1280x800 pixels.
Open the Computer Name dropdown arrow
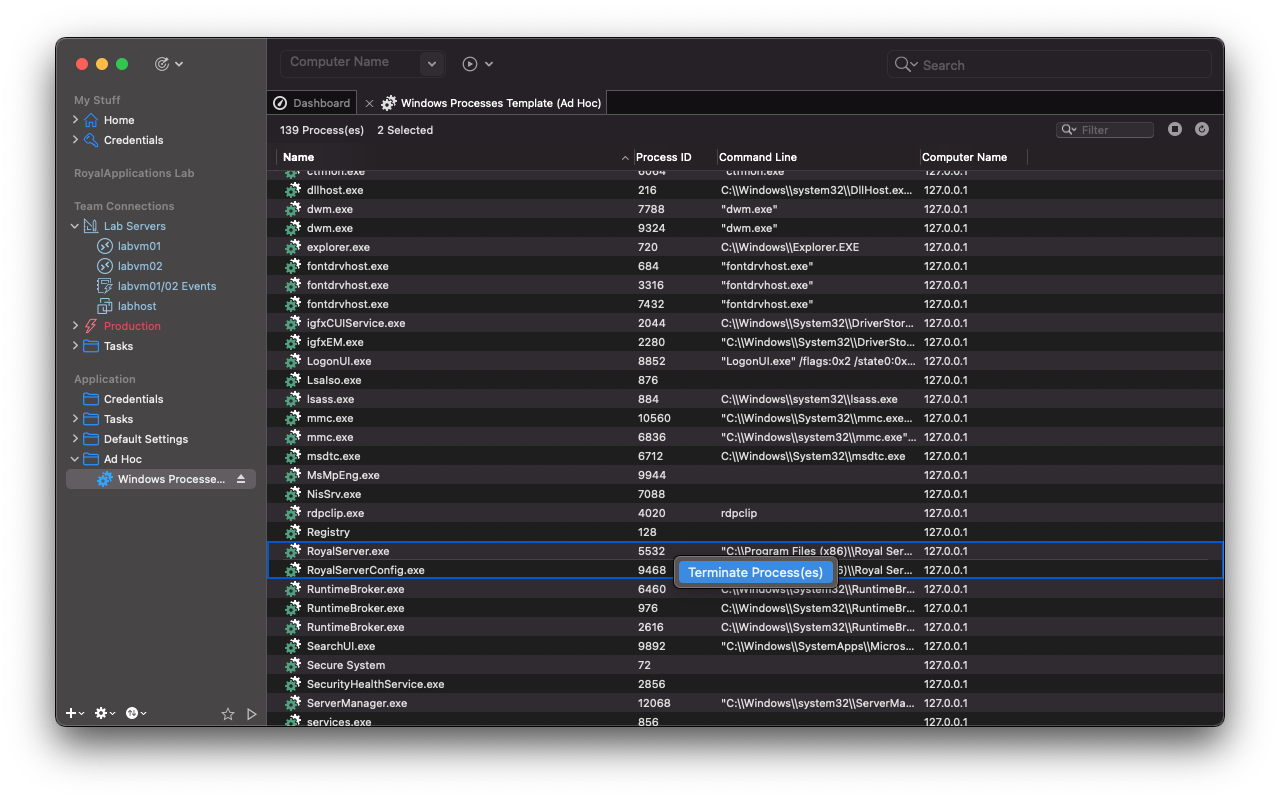pos(431,63)
